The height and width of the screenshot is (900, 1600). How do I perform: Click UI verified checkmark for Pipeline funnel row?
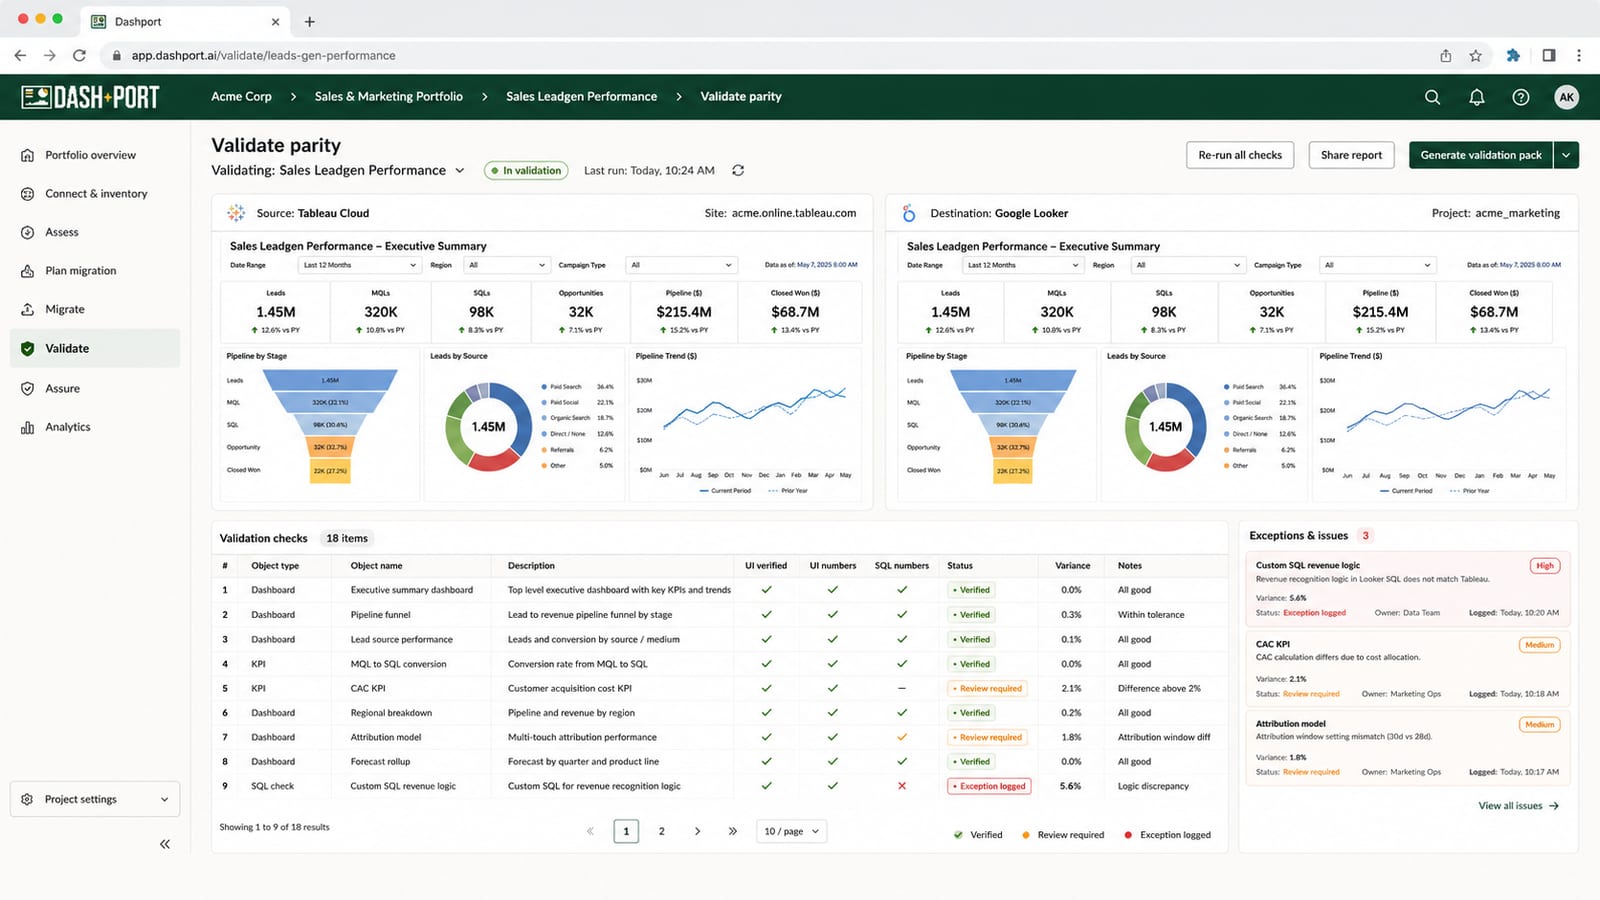[x=766, y=615]
